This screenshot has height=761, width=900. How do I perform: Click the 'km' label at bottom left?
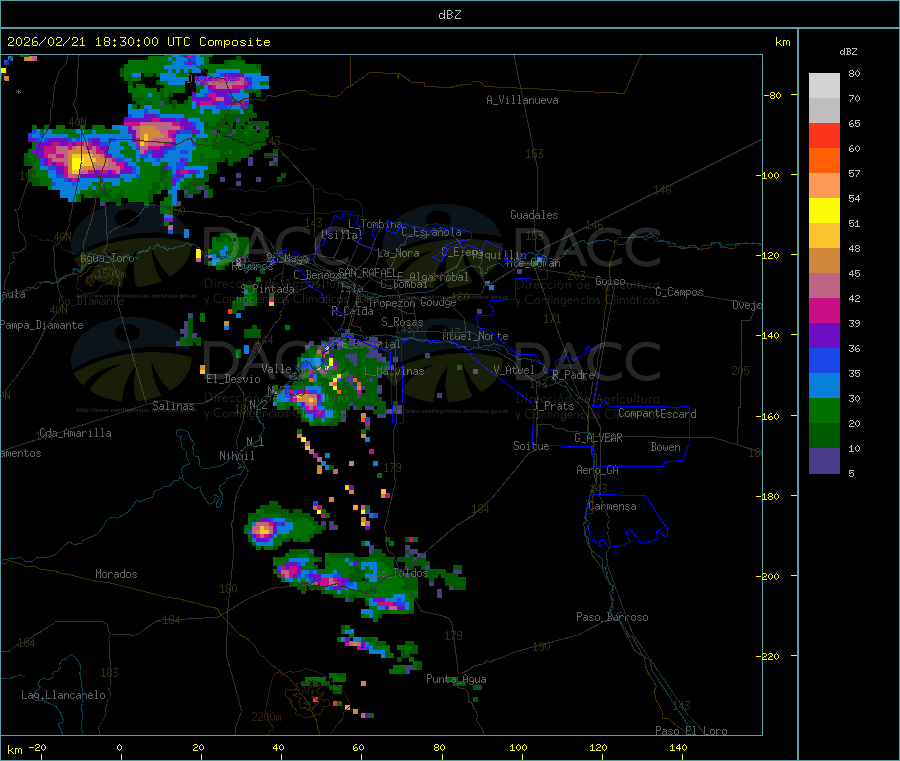[14, 750]
